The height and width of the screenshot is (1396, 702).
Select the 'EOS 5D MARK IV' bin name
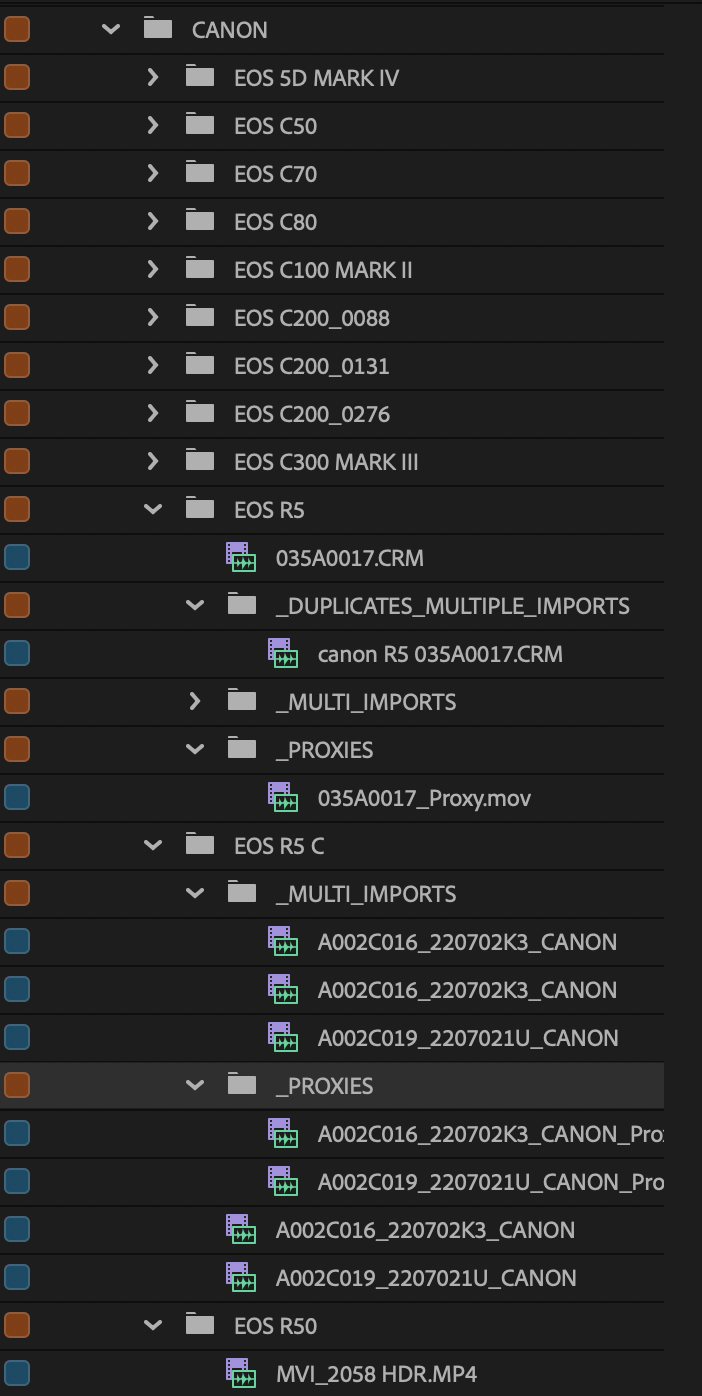(x=316, y=78)
